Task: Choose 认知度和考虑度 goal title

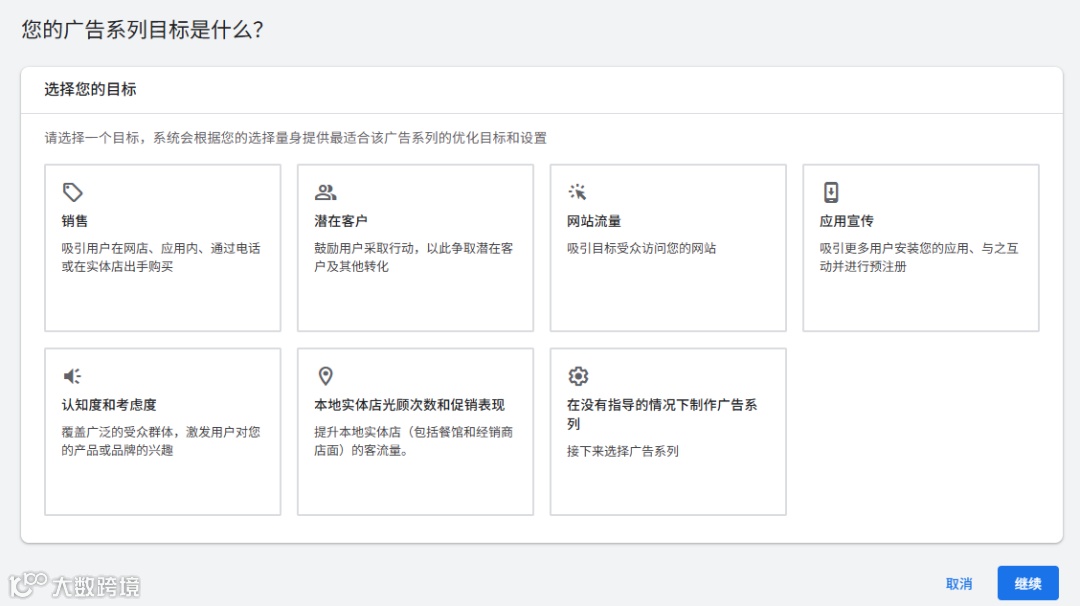Action: (x=109, y=405)
